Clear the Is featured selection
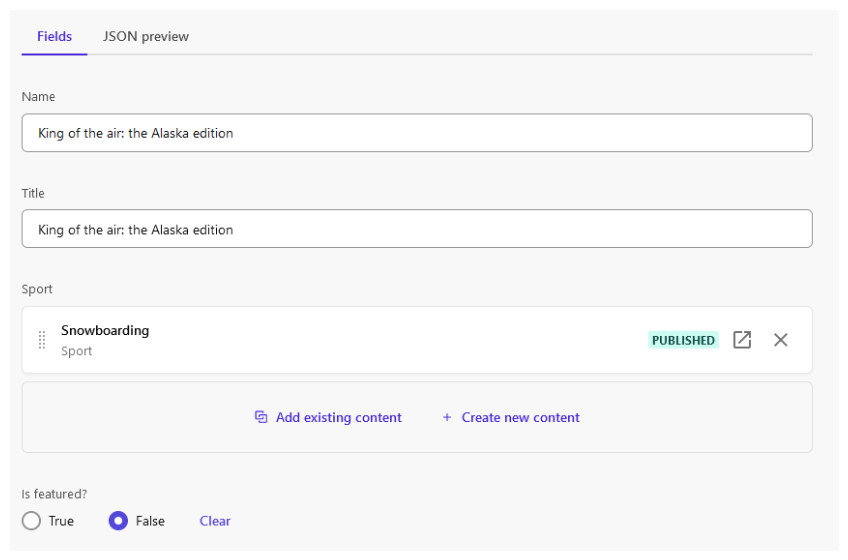 coord(215,521)
